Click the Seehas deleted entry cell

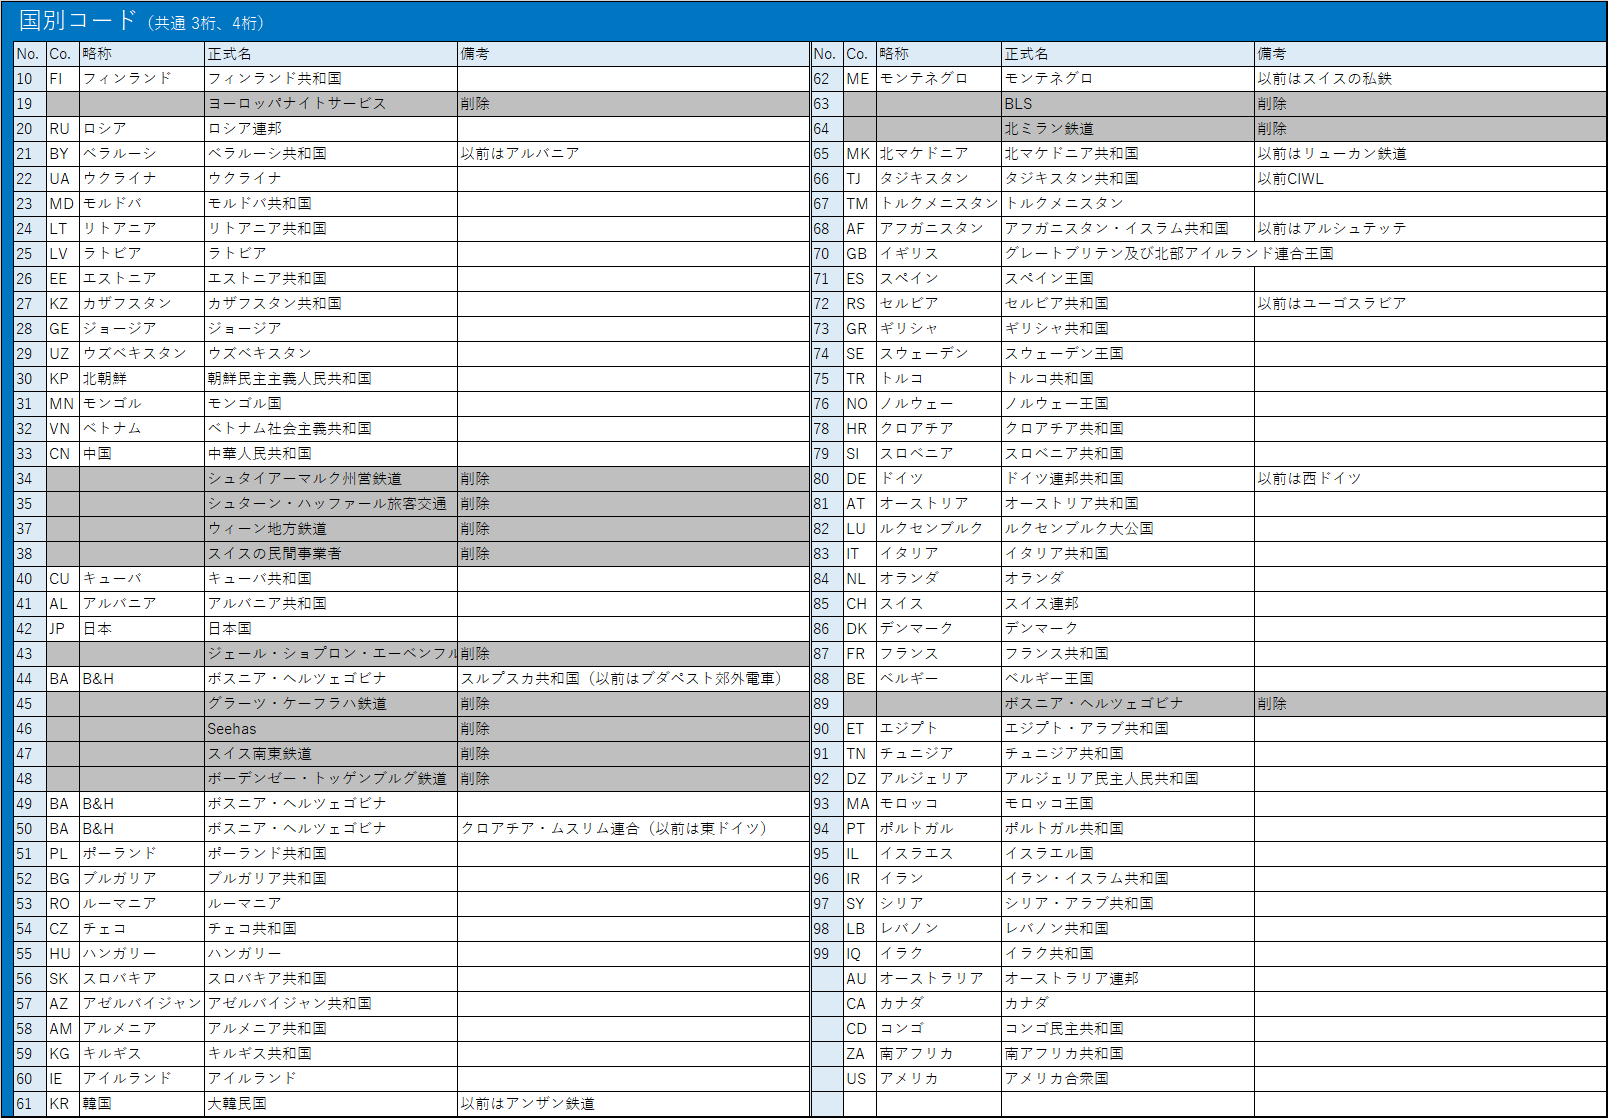pos(331,728)
